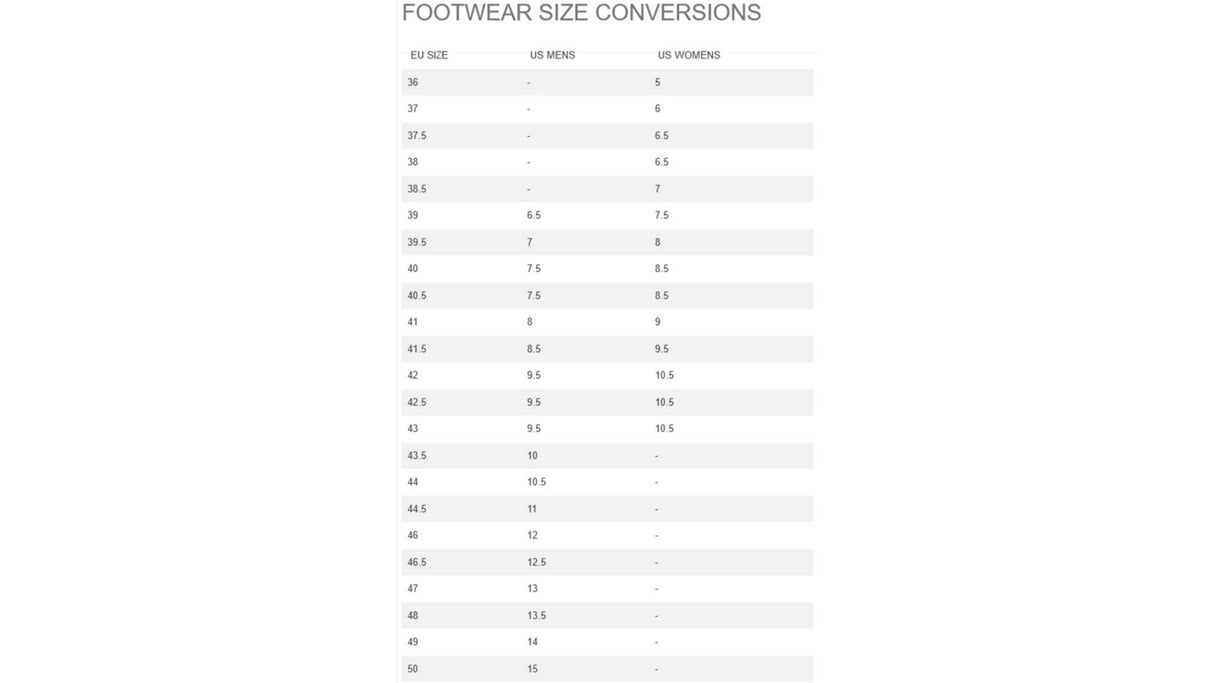The image size is (1214, 683).
Task: Click the Footwear Size Conversions heading
Action: [x=581, y=13]
